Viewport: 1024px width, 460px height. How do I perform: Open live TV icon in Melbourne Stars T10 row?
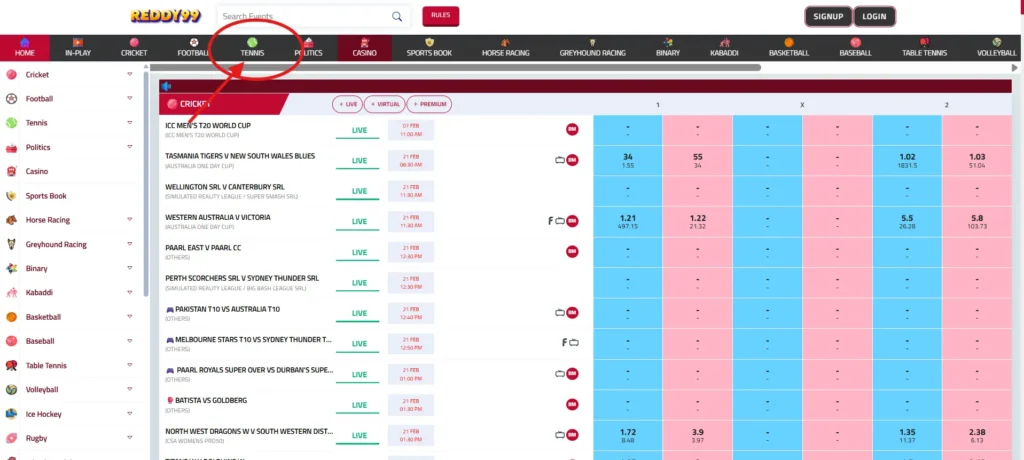pyautogui.click(x=574, y=342)
